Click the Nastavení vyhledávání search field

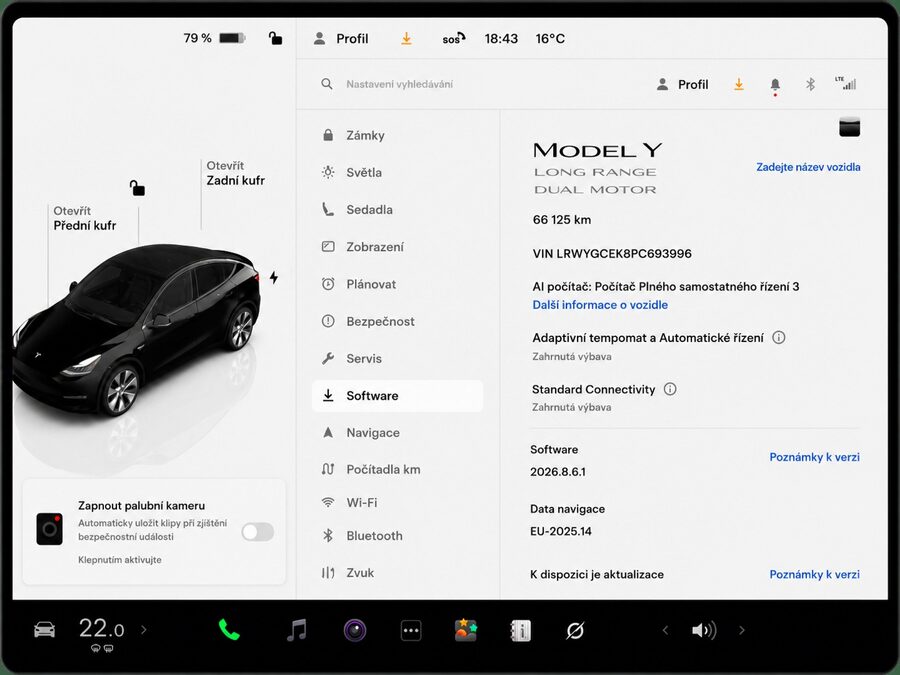(x=399, y=84)
